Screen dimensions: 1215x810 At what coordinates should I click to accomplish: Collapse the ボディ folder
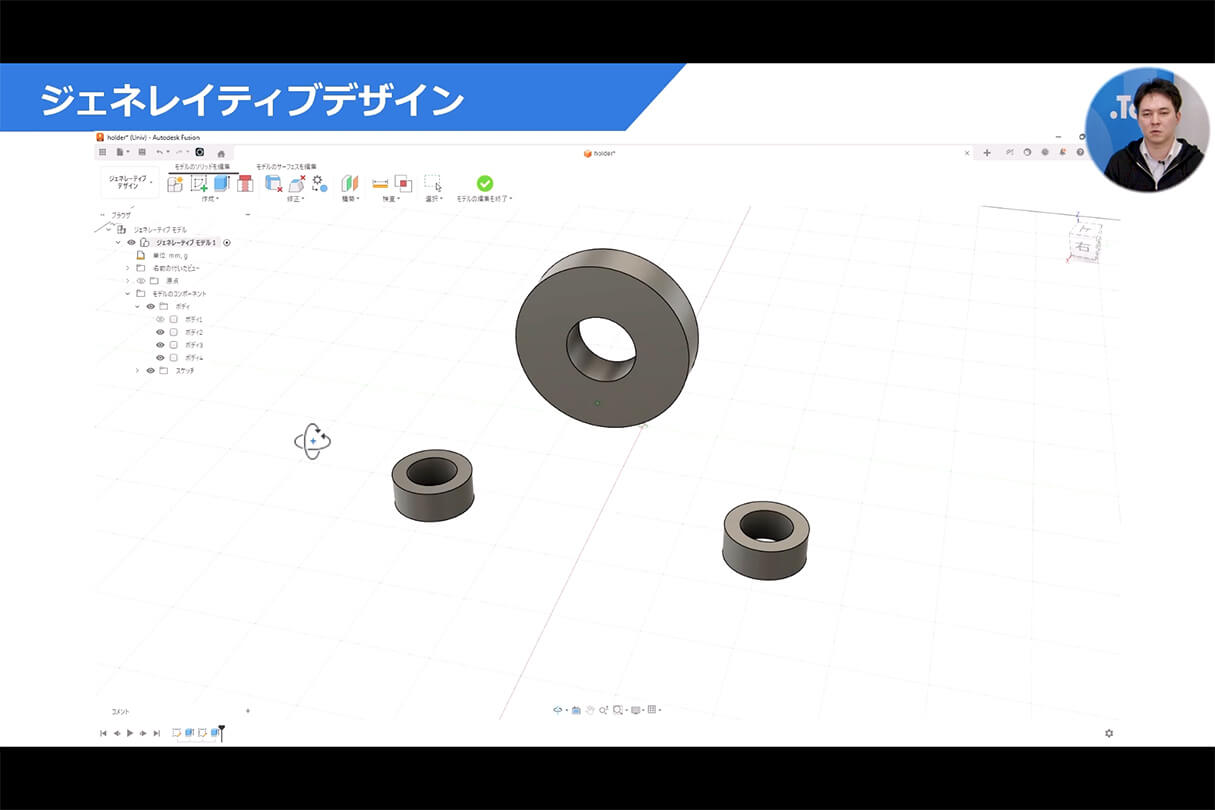click(x=138, y=306)
